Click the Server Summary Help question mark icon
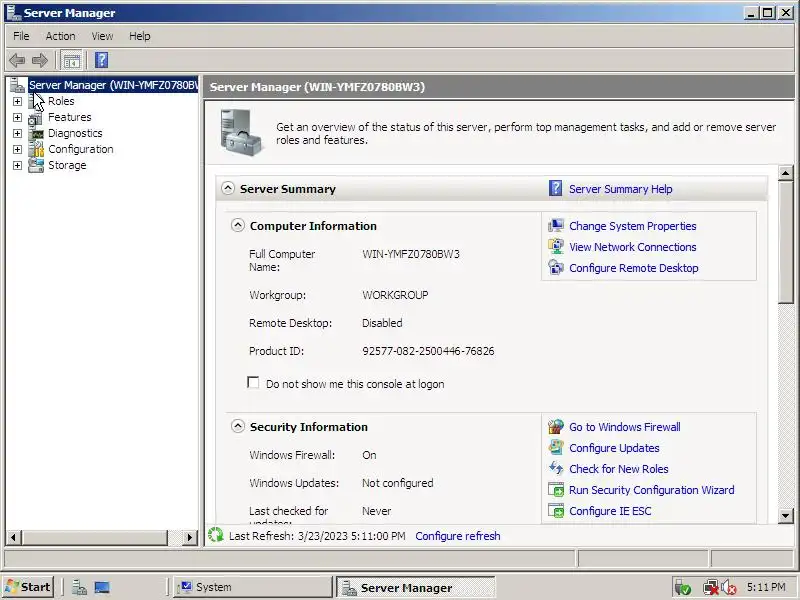The height and width of the screenshot is (600, 800). click(555, 188)
